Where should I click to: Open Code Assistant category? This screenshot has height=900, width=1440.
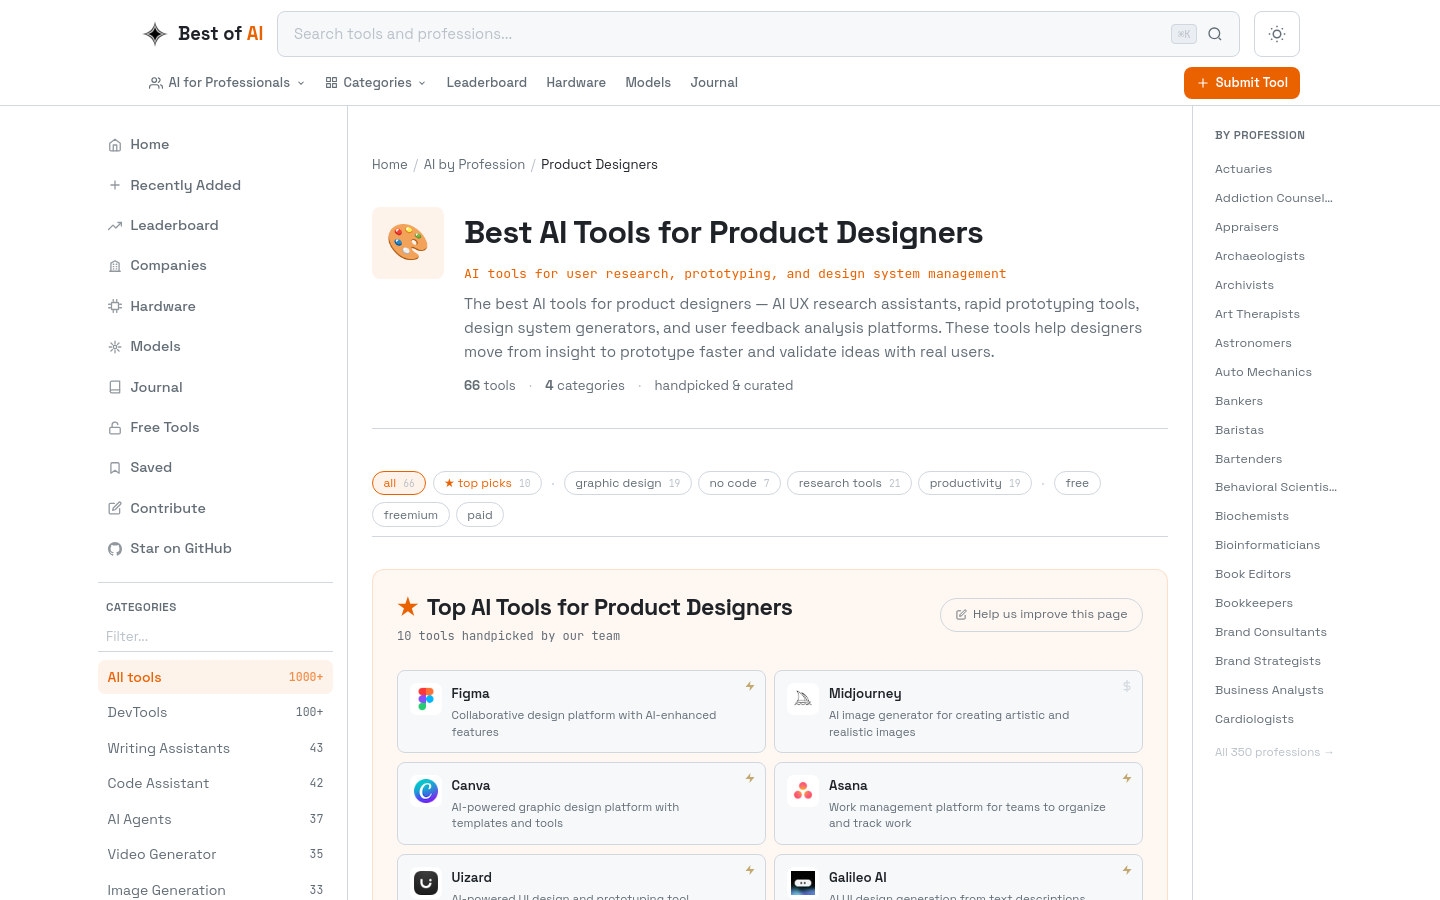pyautogui.click(x=215, y=783)
